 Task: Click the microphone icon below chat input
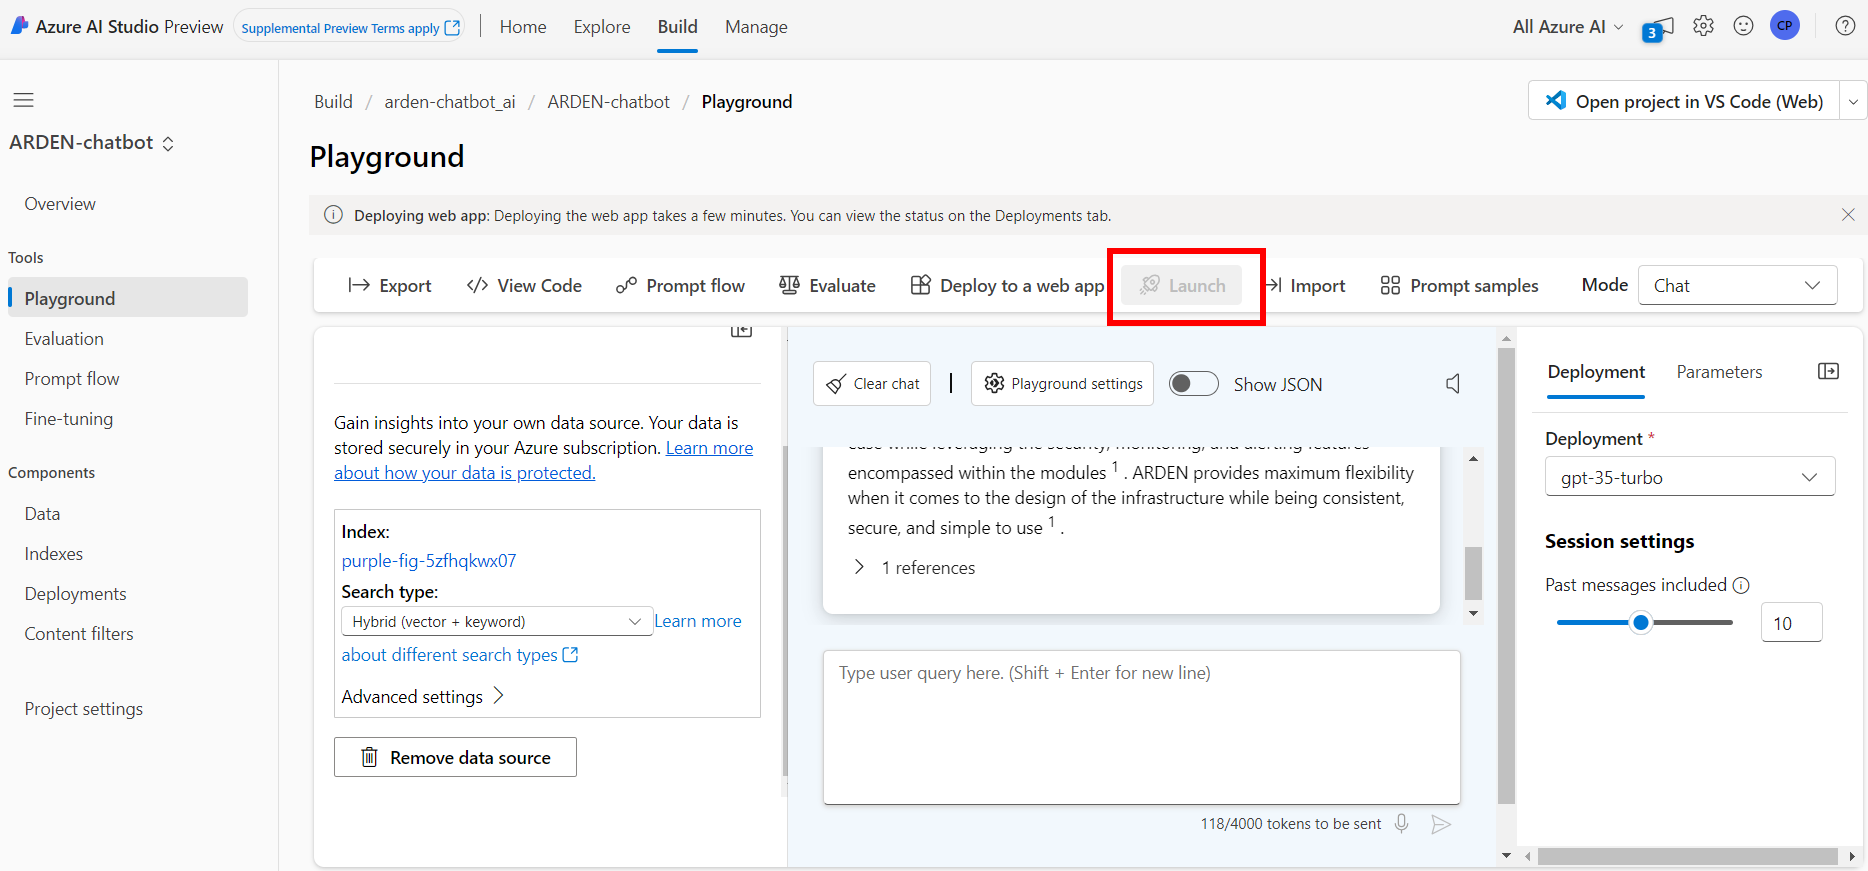(x=1402, y=823)
